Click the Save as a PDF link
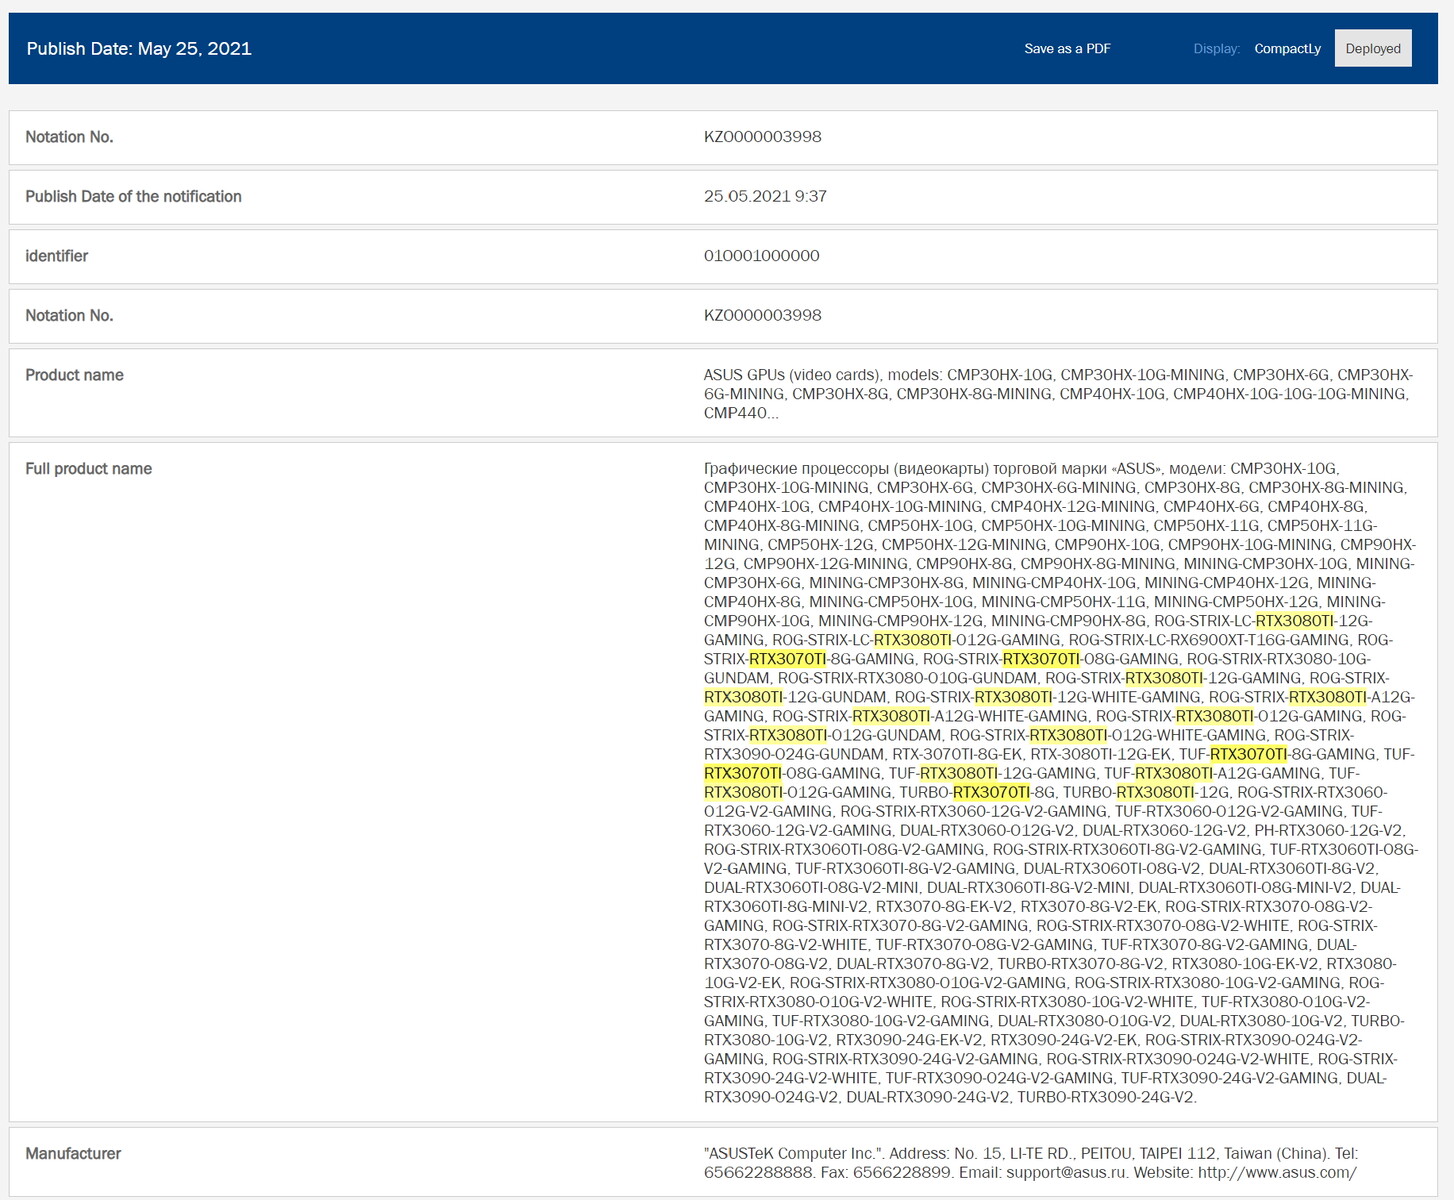Image resolution: width=1454 pixels, height=1200 pixels. pyautogui.click(x=1067, y=49)
